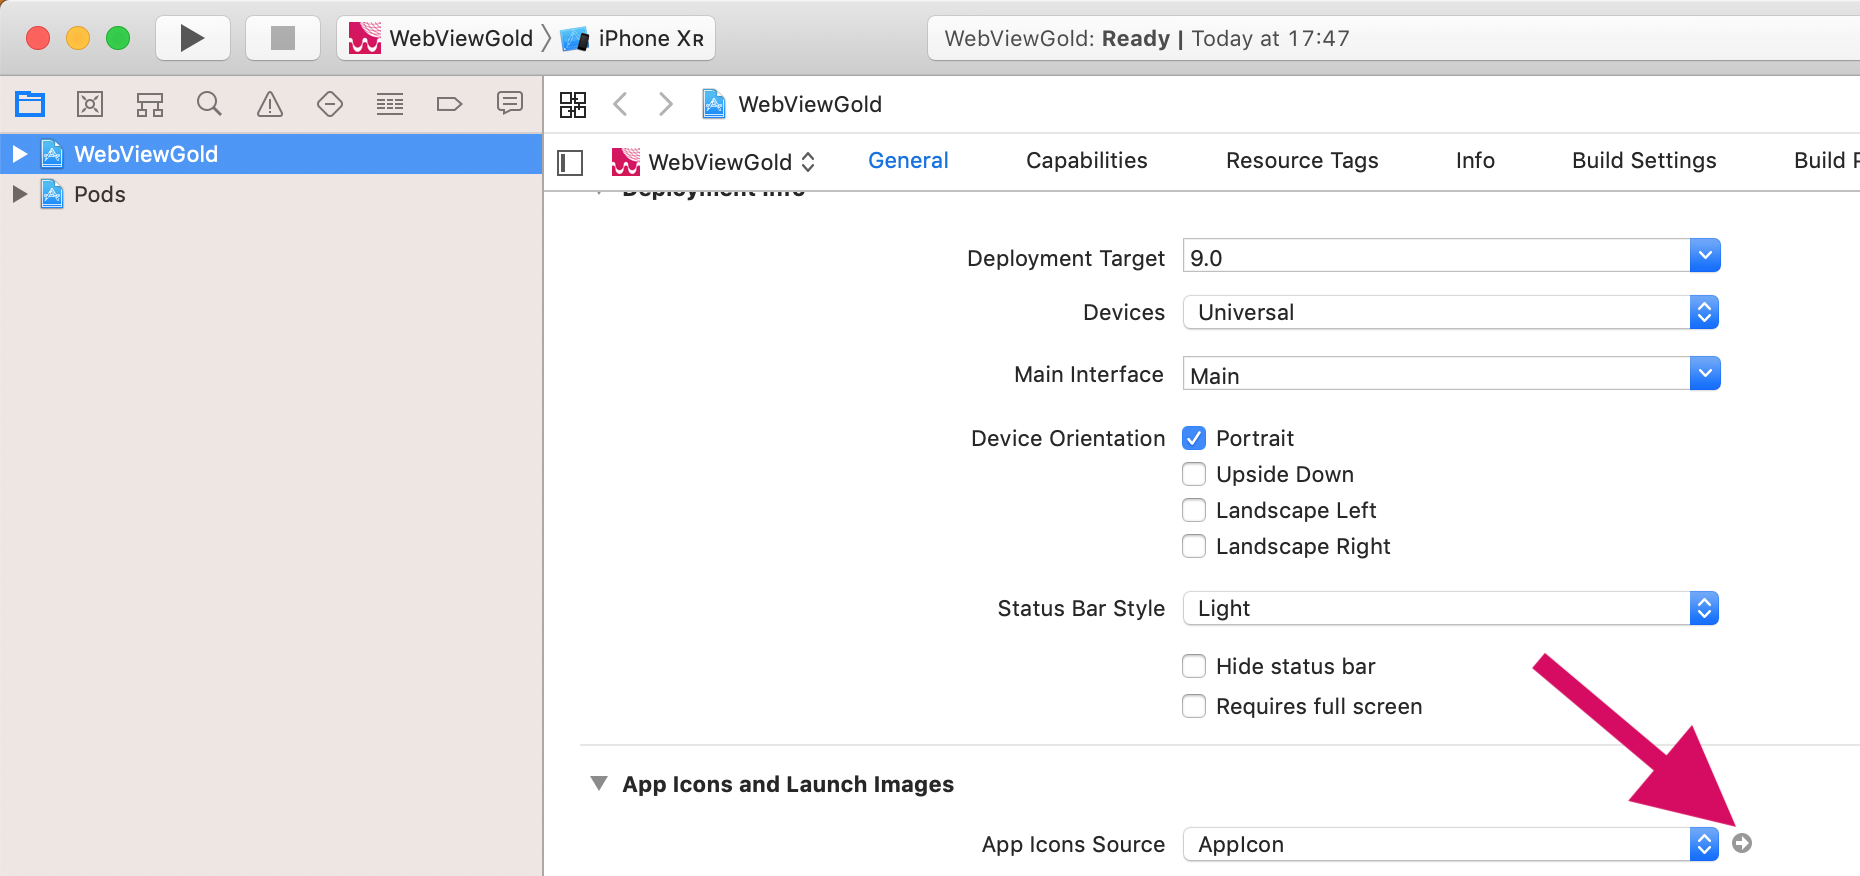Open the Symbol navigator icon
This screenshot has height=876, width=1860.
150,104
